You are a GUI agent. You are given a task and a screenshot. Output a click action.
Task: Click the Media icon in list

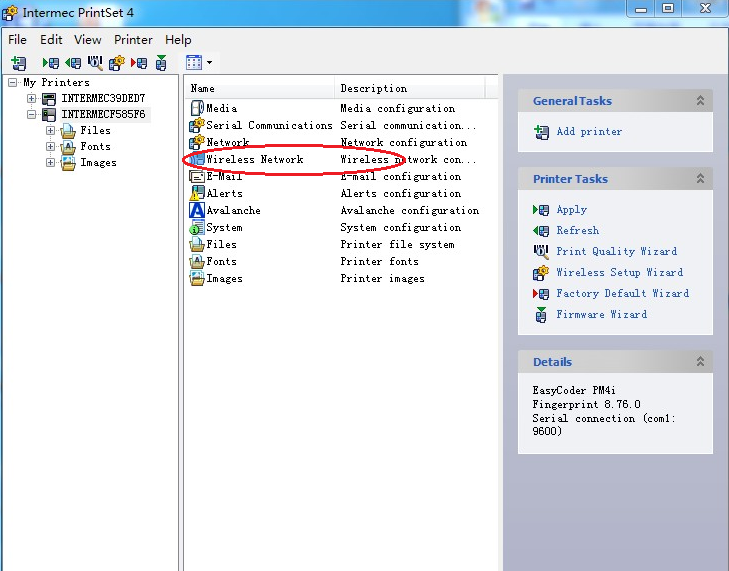pos(197,108)
